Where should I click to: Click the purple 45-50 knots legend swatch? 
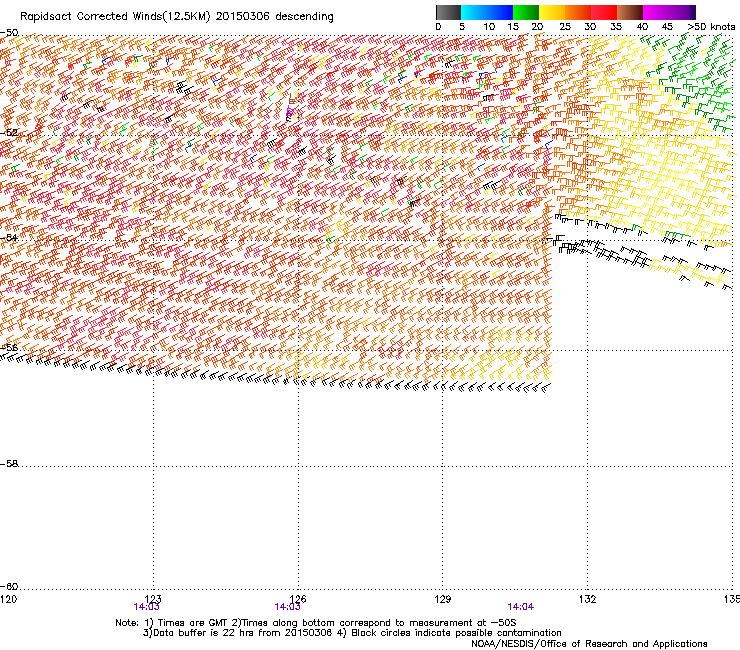tap(682, 12)
